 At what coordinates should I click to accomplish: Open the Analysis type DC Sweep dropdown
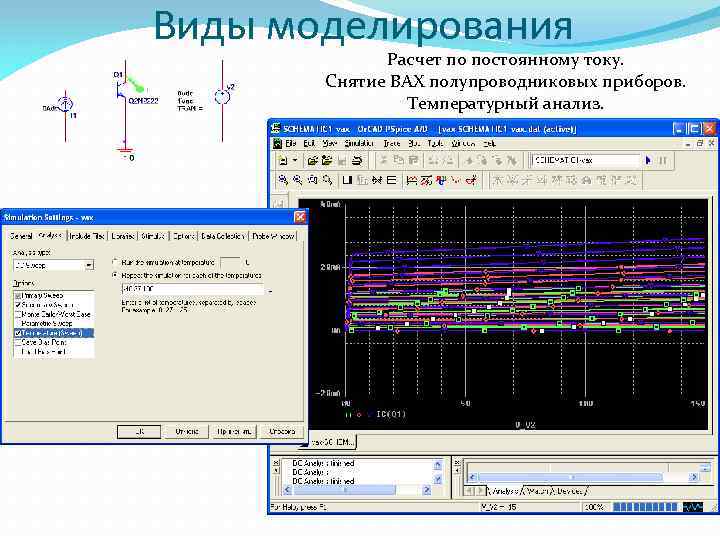tap(54, 265)
